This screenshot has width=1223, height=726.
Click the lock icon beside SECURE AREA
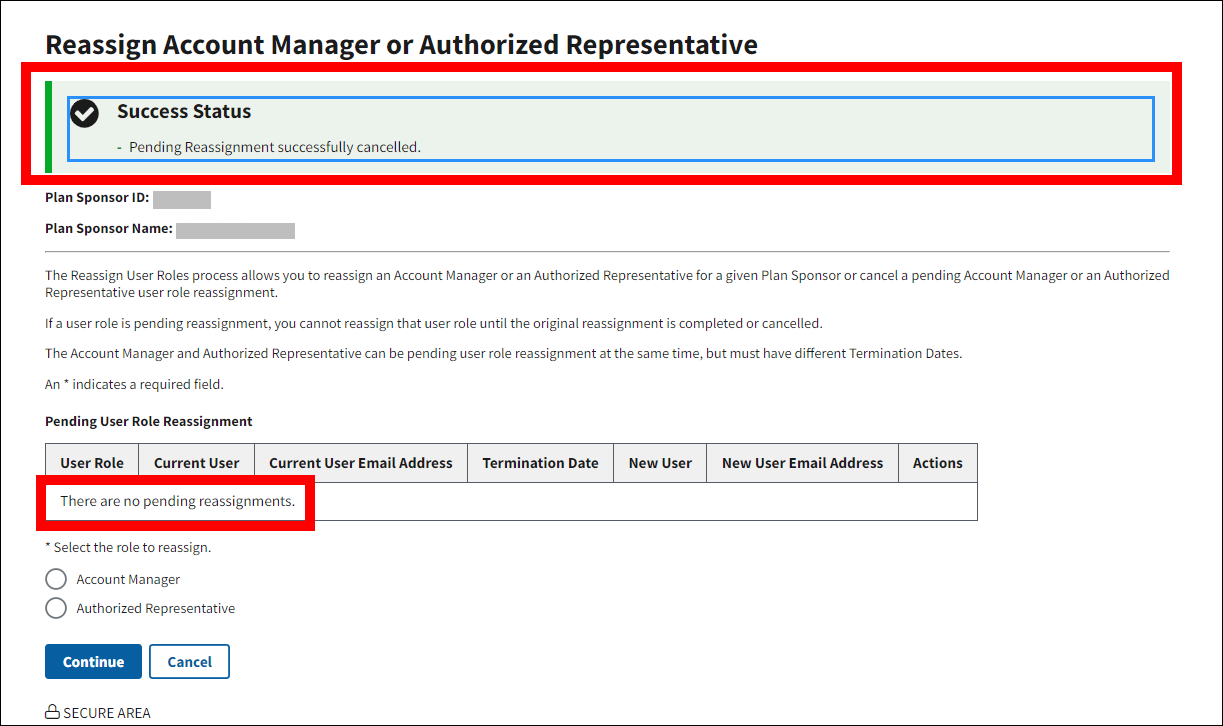point(52,713)
